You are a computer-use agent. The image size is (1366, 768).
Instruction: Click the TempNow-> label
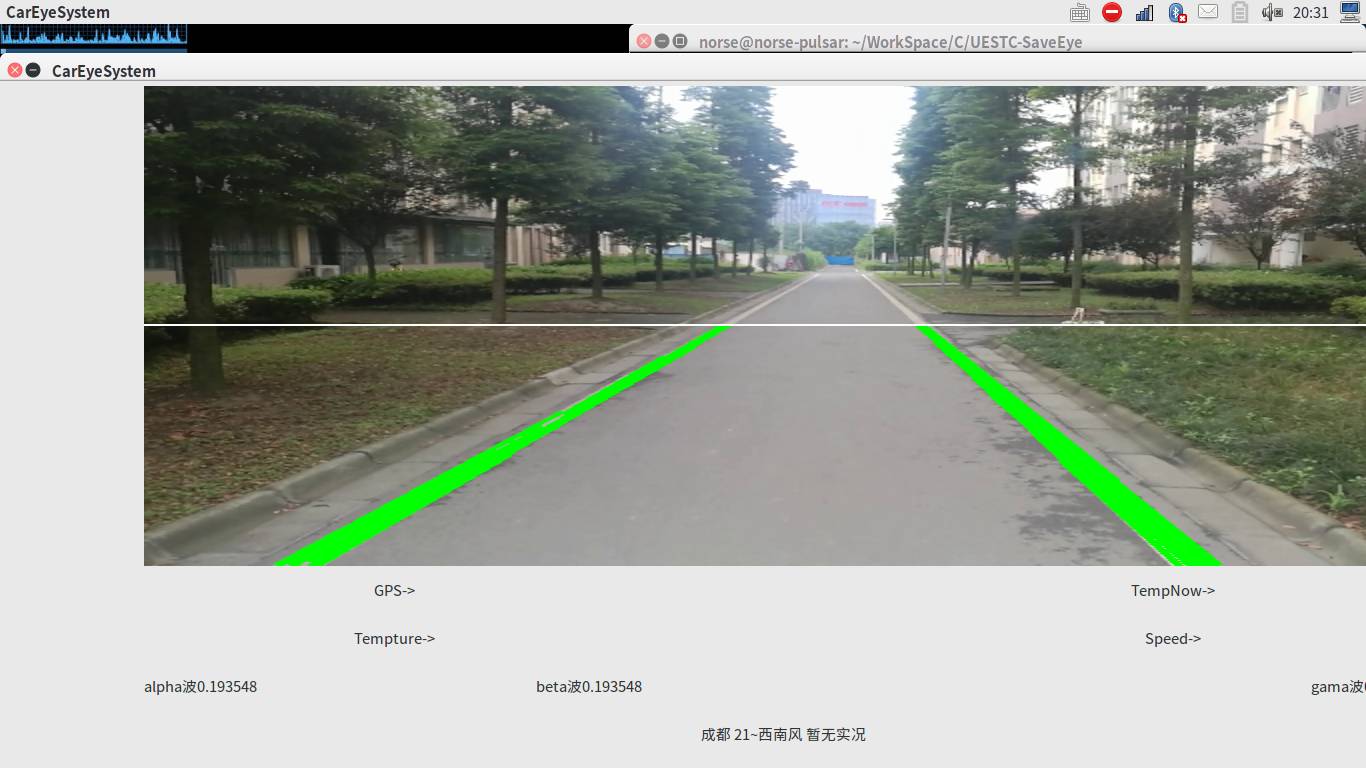[x=1173, y=590]
